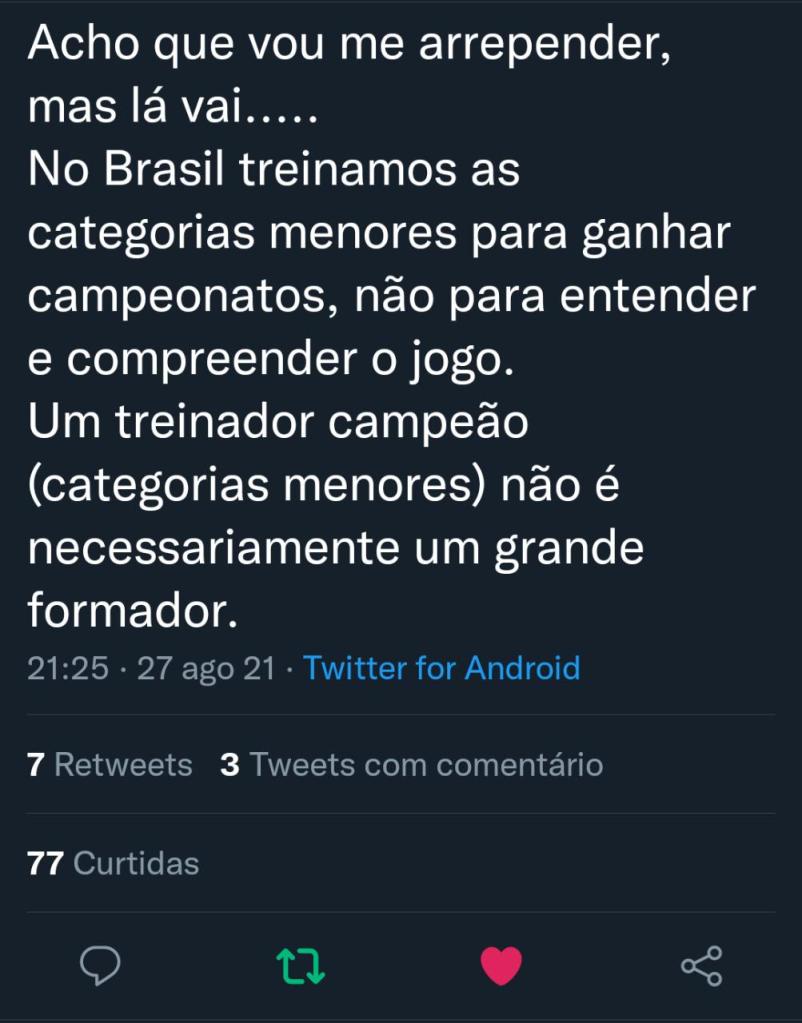The width and height of the screenshot is (802, 1023).
Task: Click the line "mas lá vai....."
Action: coord(172,108)
